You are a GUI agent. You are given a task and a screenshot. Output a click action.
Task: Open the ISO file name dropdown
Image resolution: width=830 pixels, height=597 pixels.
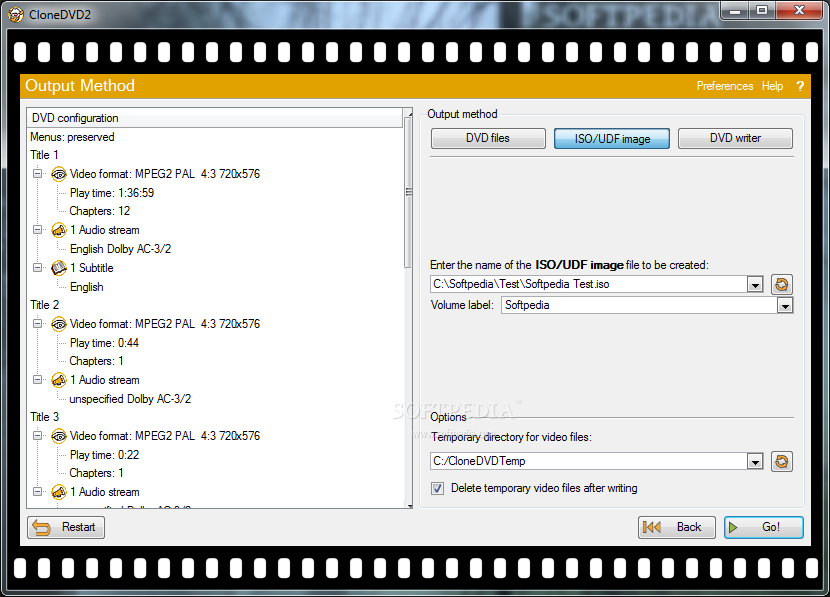(x=755, y=285)
